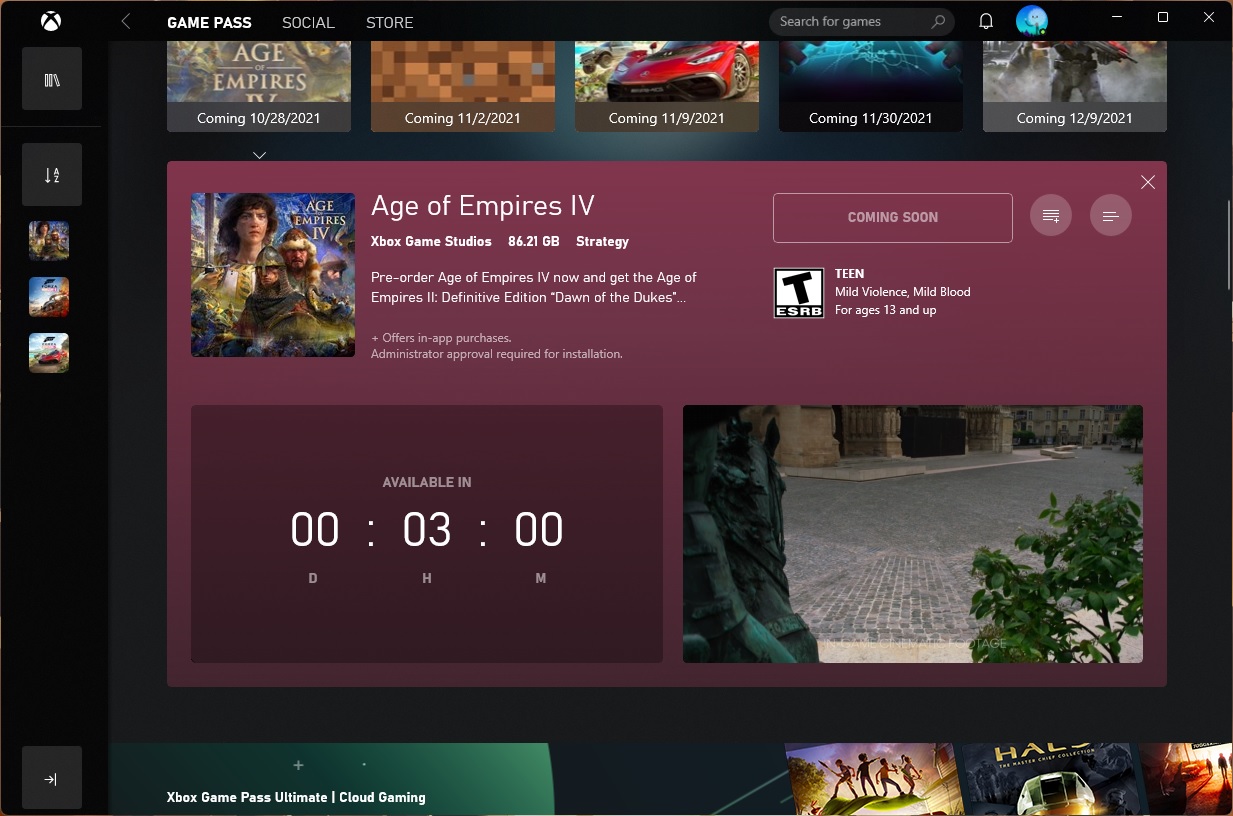Open the game tile left of Halo
Viewport: 1233px width, 816px height.
[x=875, y=779]
